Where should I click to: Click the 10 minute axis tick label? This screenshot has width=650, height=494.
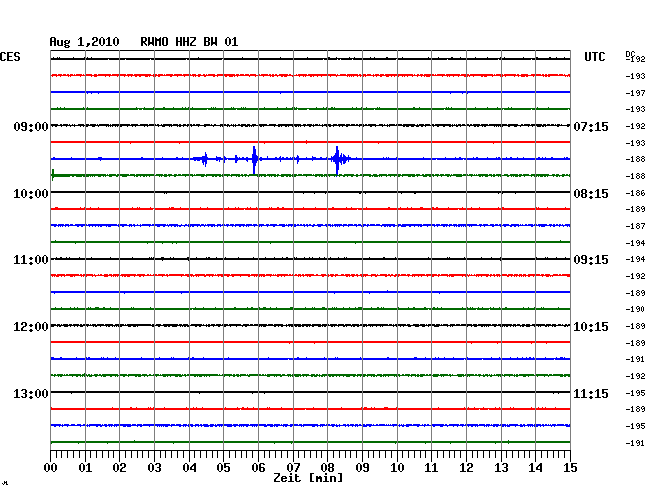pyautogui.click(x=397, y=468)
